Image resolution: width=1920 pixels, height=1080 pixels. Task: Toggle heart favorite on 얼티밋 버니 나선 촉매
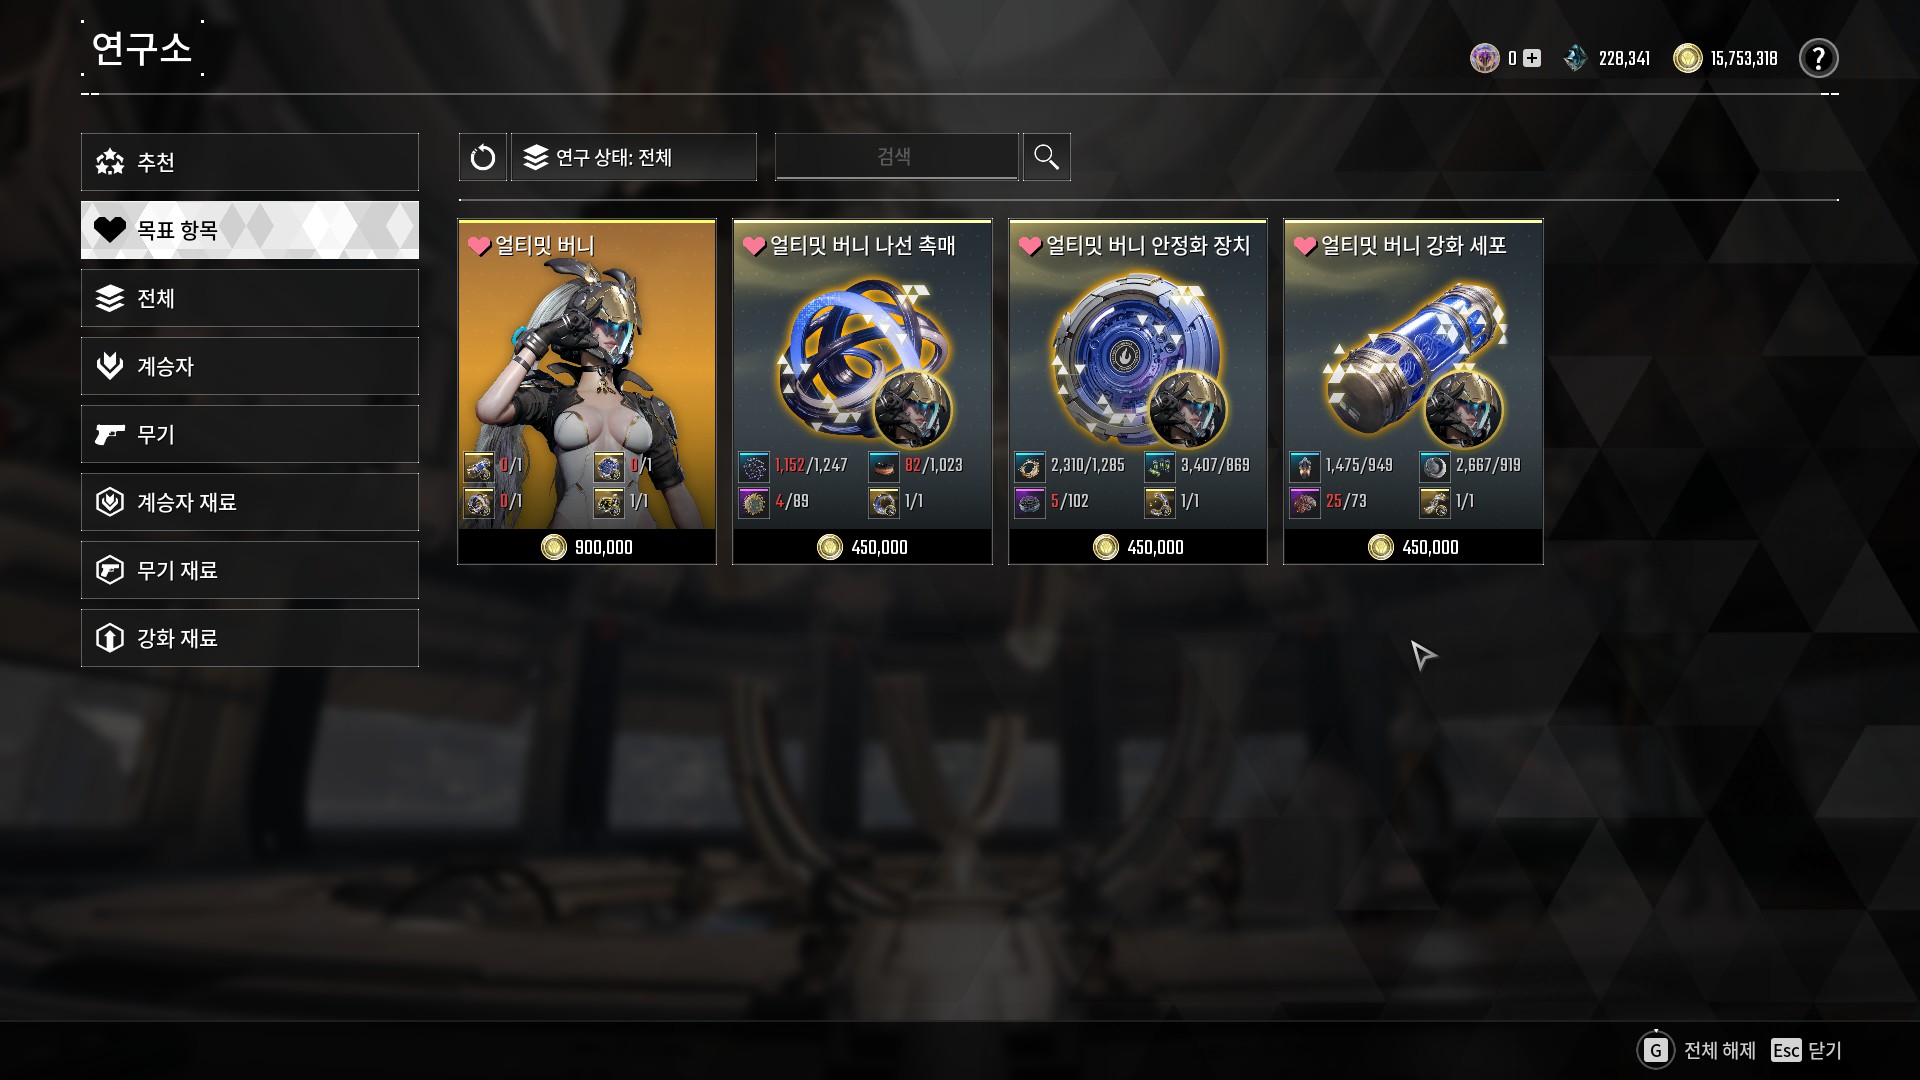[754, 246]
